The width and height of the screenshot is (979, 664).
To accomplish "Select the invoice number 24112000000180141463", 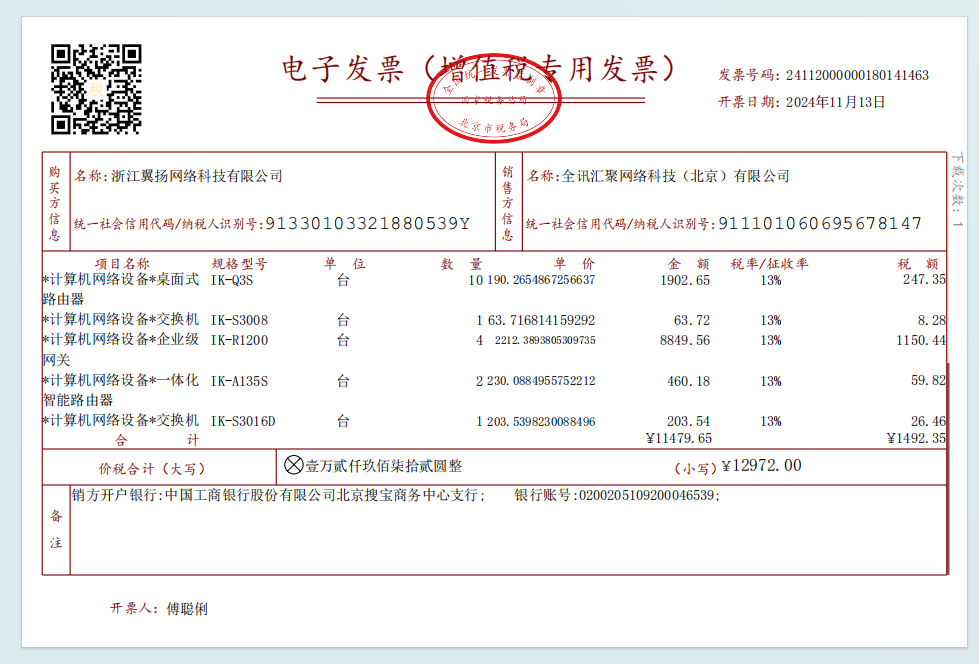I will point(857,75).
